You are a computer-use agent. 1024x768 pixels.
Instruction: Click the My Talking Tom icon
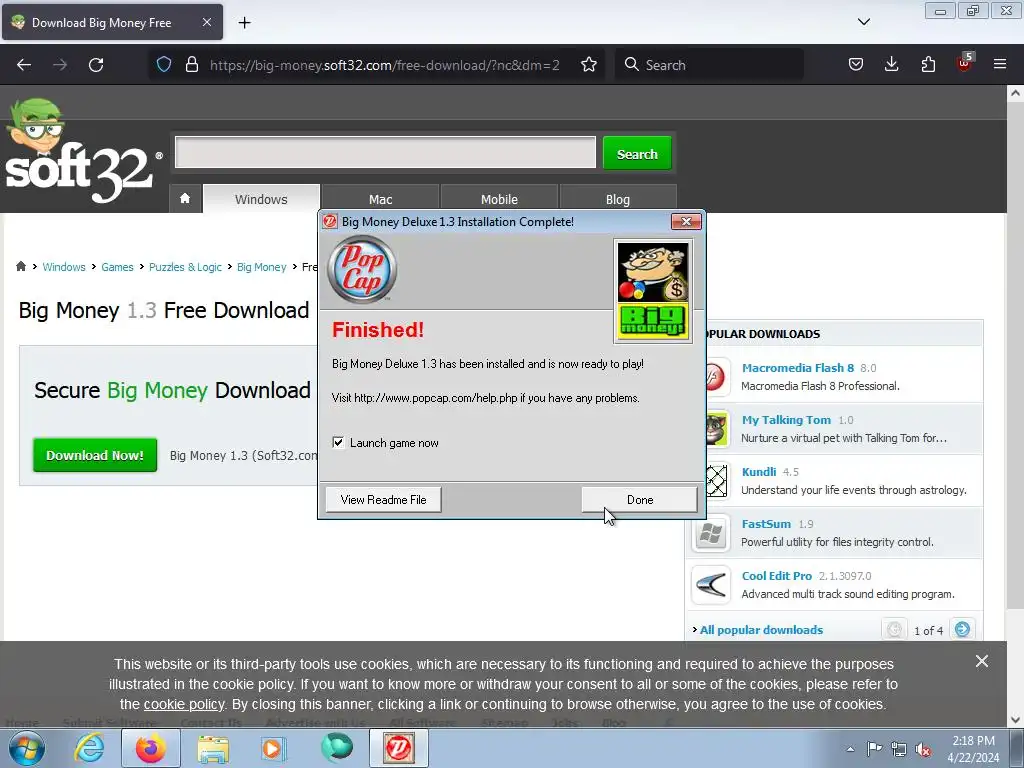click(x=716, y=429)
